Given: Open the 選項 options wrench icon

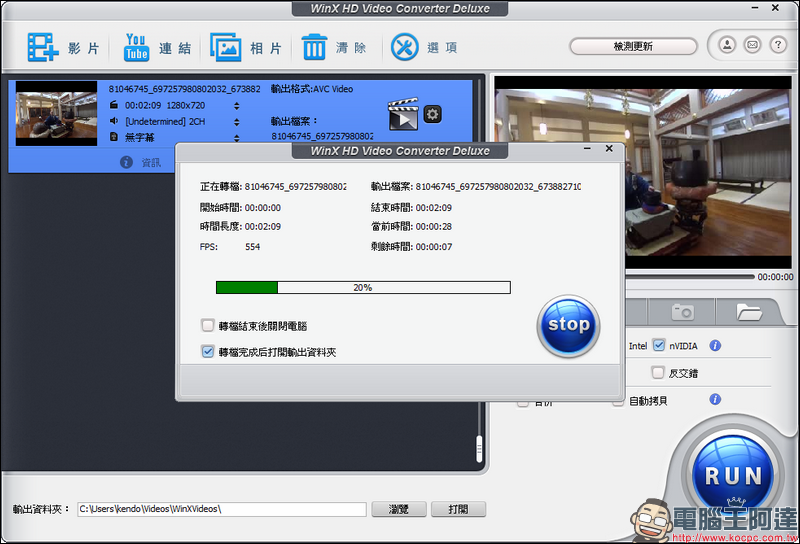Looking at the screenshot, I should pos(405,47).
